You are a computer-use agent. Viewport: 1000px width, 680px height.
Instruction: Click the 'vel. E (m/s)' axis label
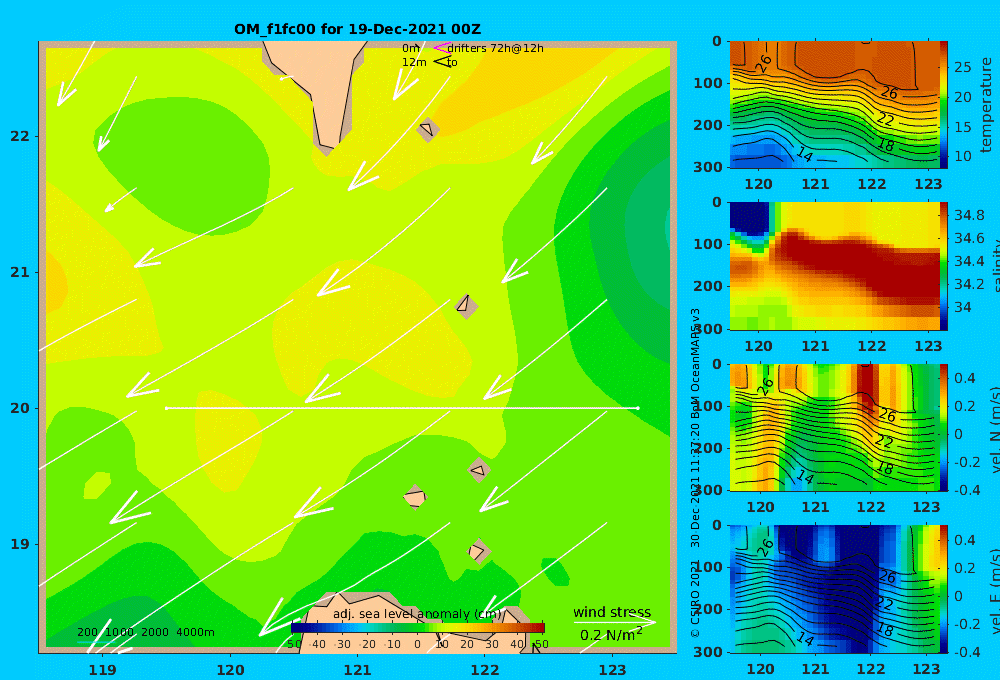[x=994, y=591]
